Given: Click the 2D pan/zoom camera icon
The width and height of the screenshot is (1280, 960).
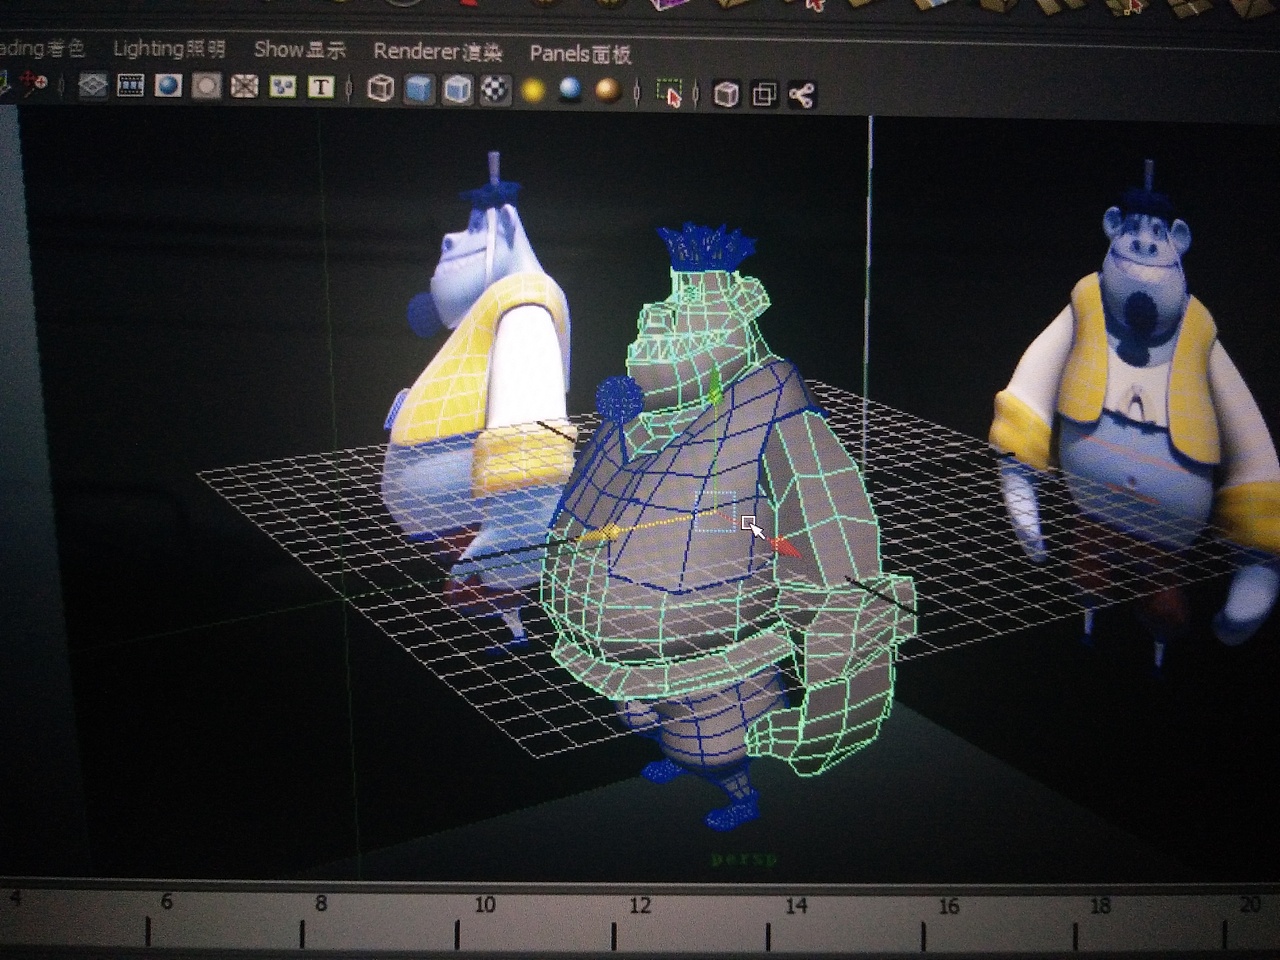Looking at the screenshot, I should [34, 85].
